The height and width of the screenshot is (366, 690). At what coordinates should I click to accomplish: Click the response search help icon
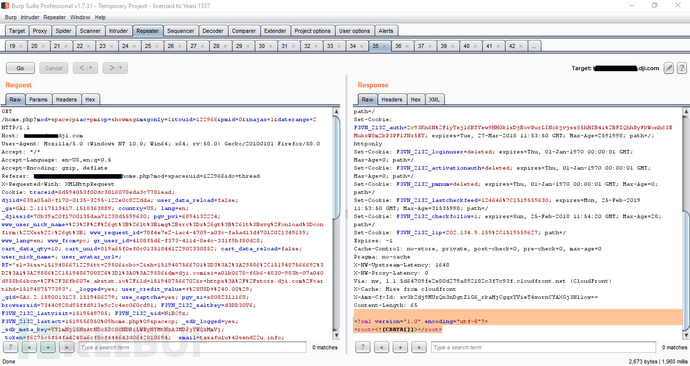click(363, 347)
